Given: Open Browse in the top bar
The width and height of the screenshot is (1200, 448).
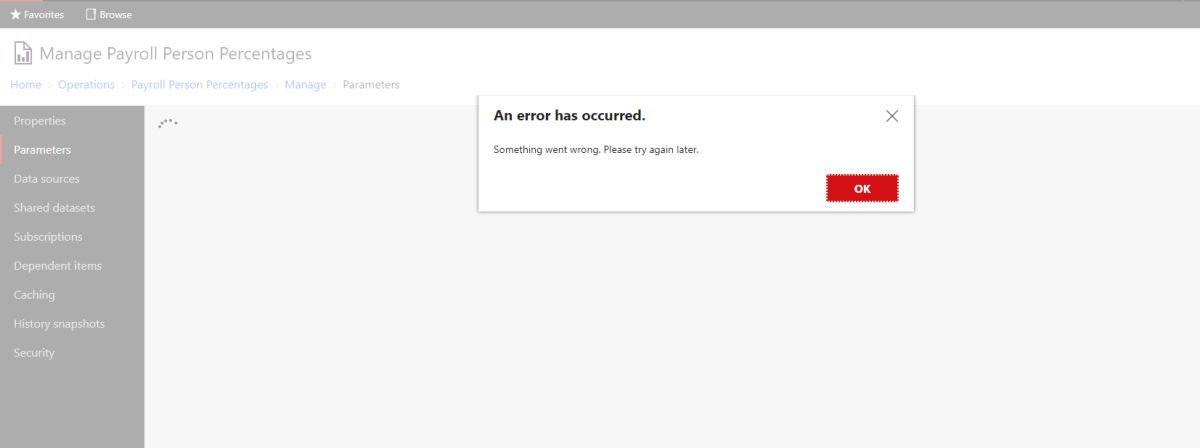Looking at the screenshot, I should [x=108, y=15].
